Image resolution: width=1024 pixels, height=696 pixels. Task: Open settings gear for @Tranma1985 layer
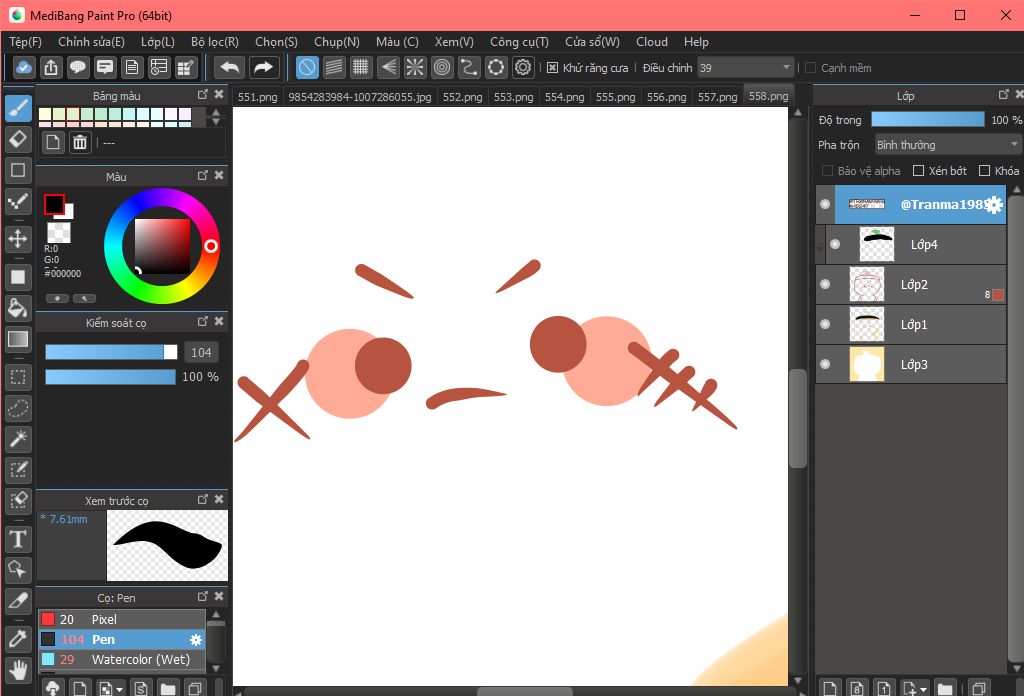993,205
